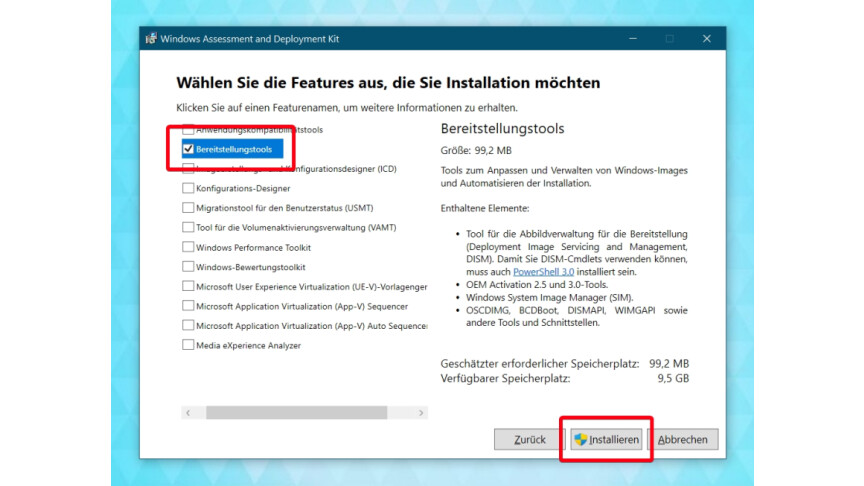The width and height of the screenshot is (864, 486).
Task: Enable the Media eXperience Analyzer checkbox
Action: 188,345
